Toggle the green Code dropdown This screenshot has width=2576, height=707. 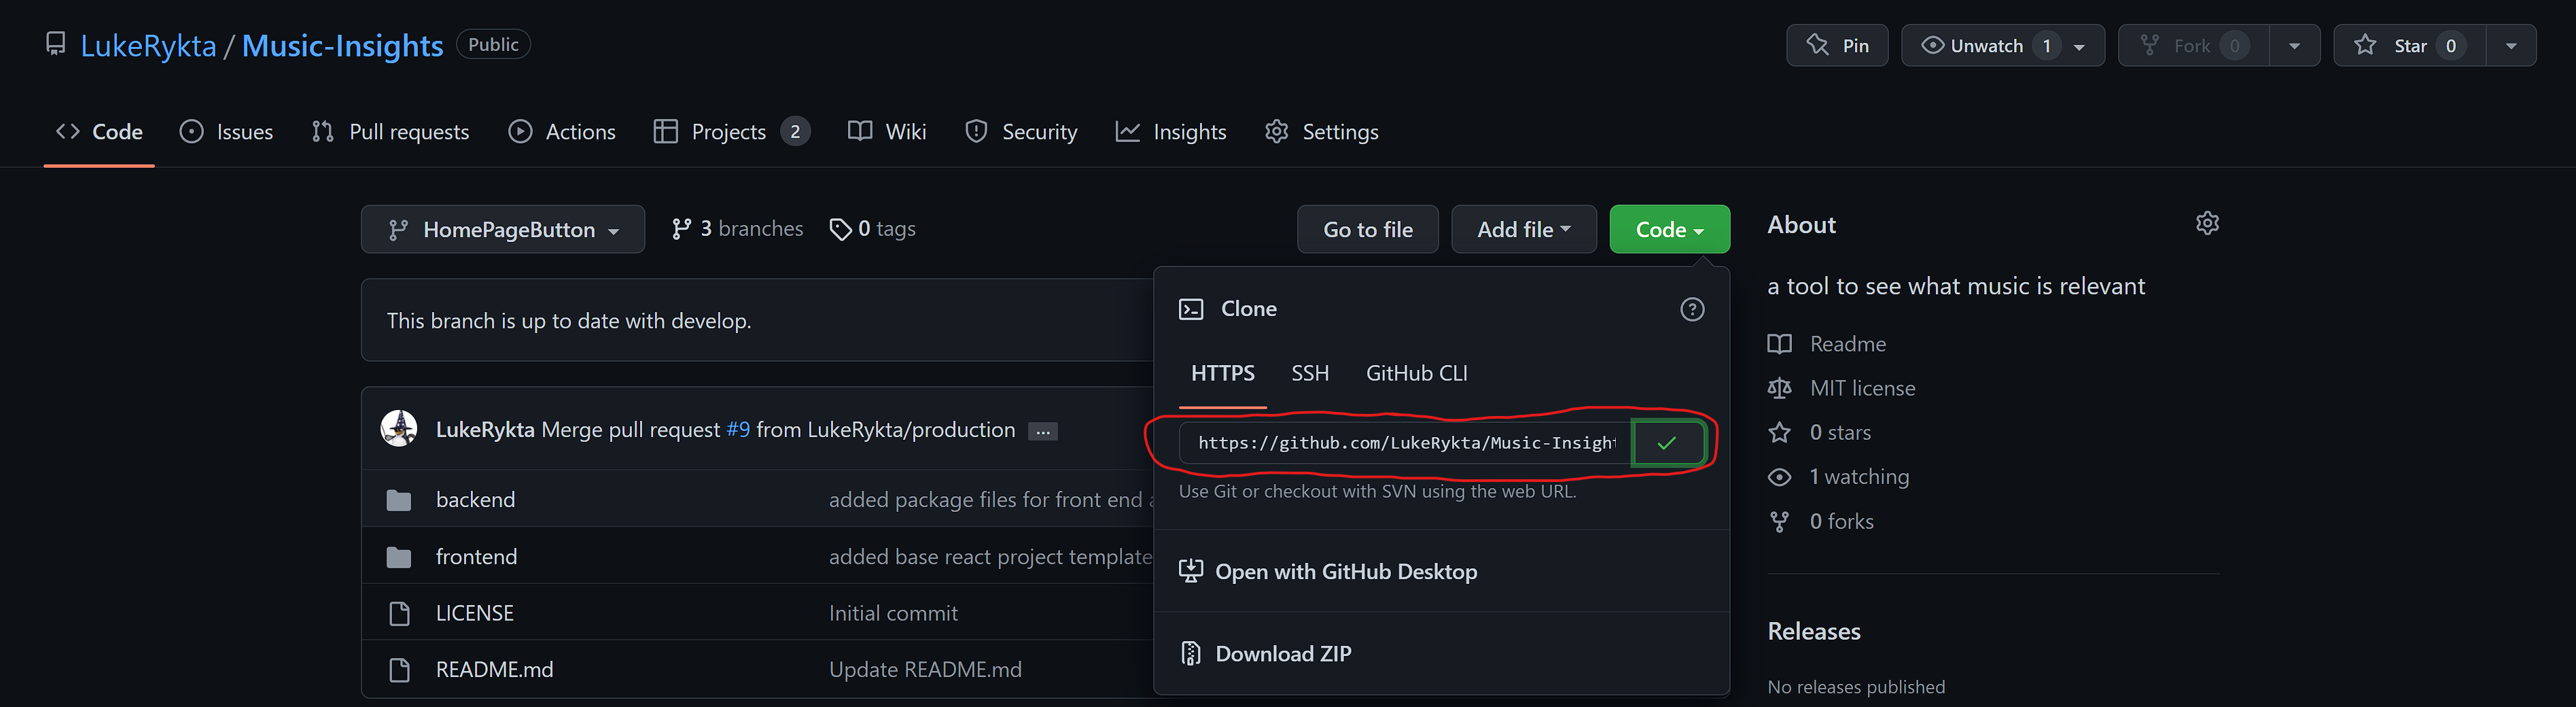(x=1669, y=229)
